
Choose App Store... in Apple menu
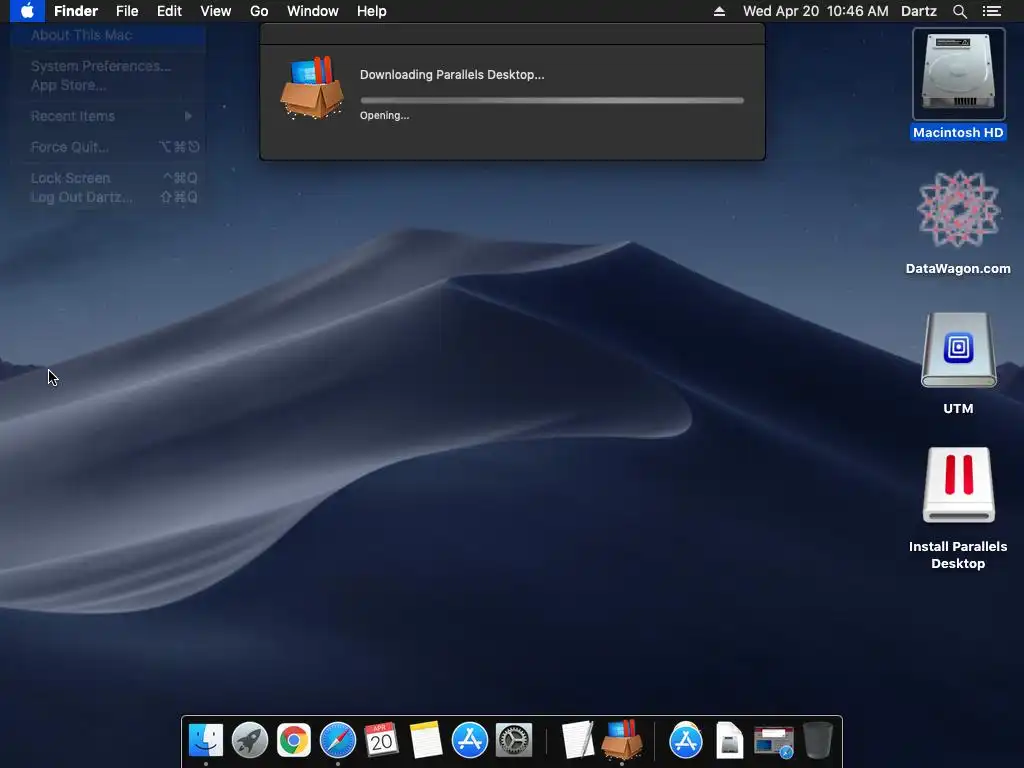(108, 85)
